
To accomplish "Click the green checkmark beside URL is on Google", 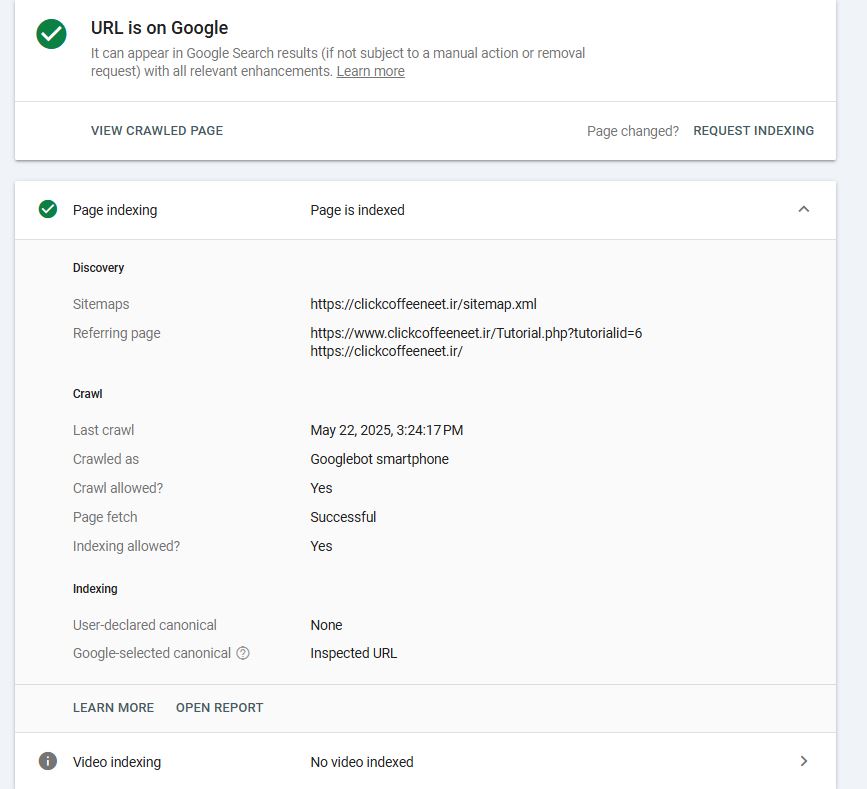I will coord(51,34).
